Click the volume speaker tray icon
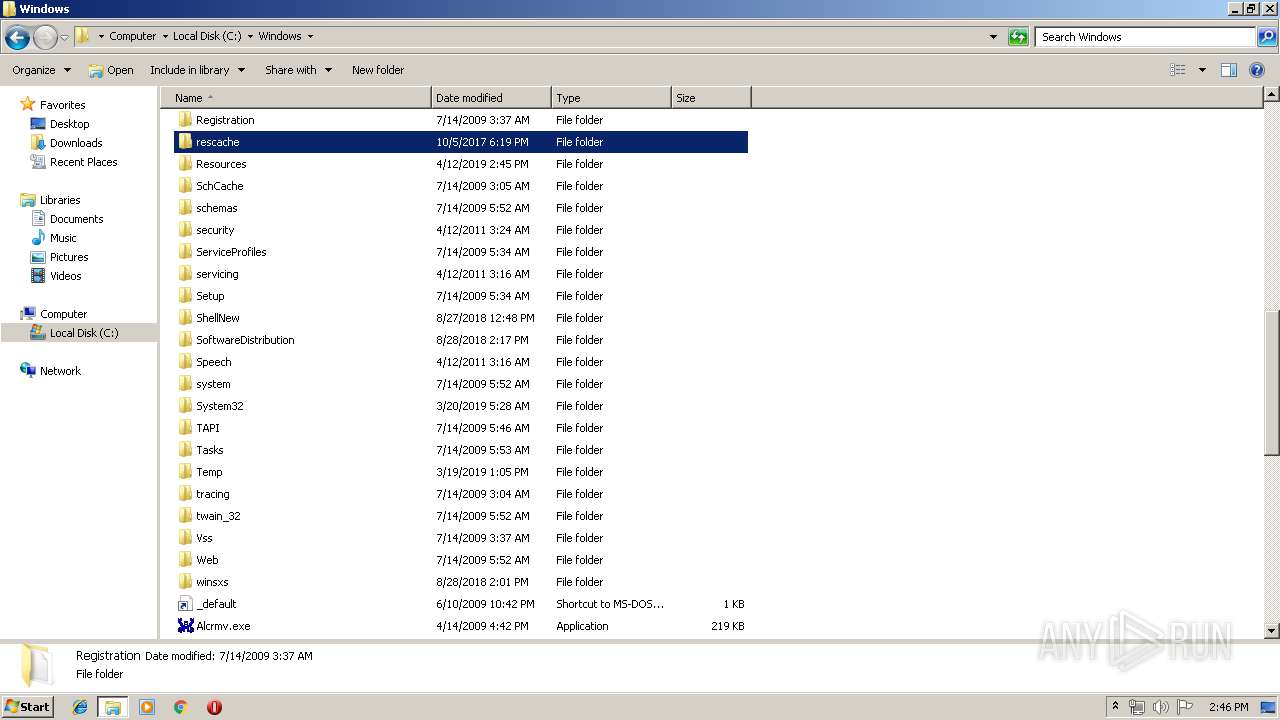Viewport: 1280px width, 720px height. pyautogui.click(x=1161, y=707)
